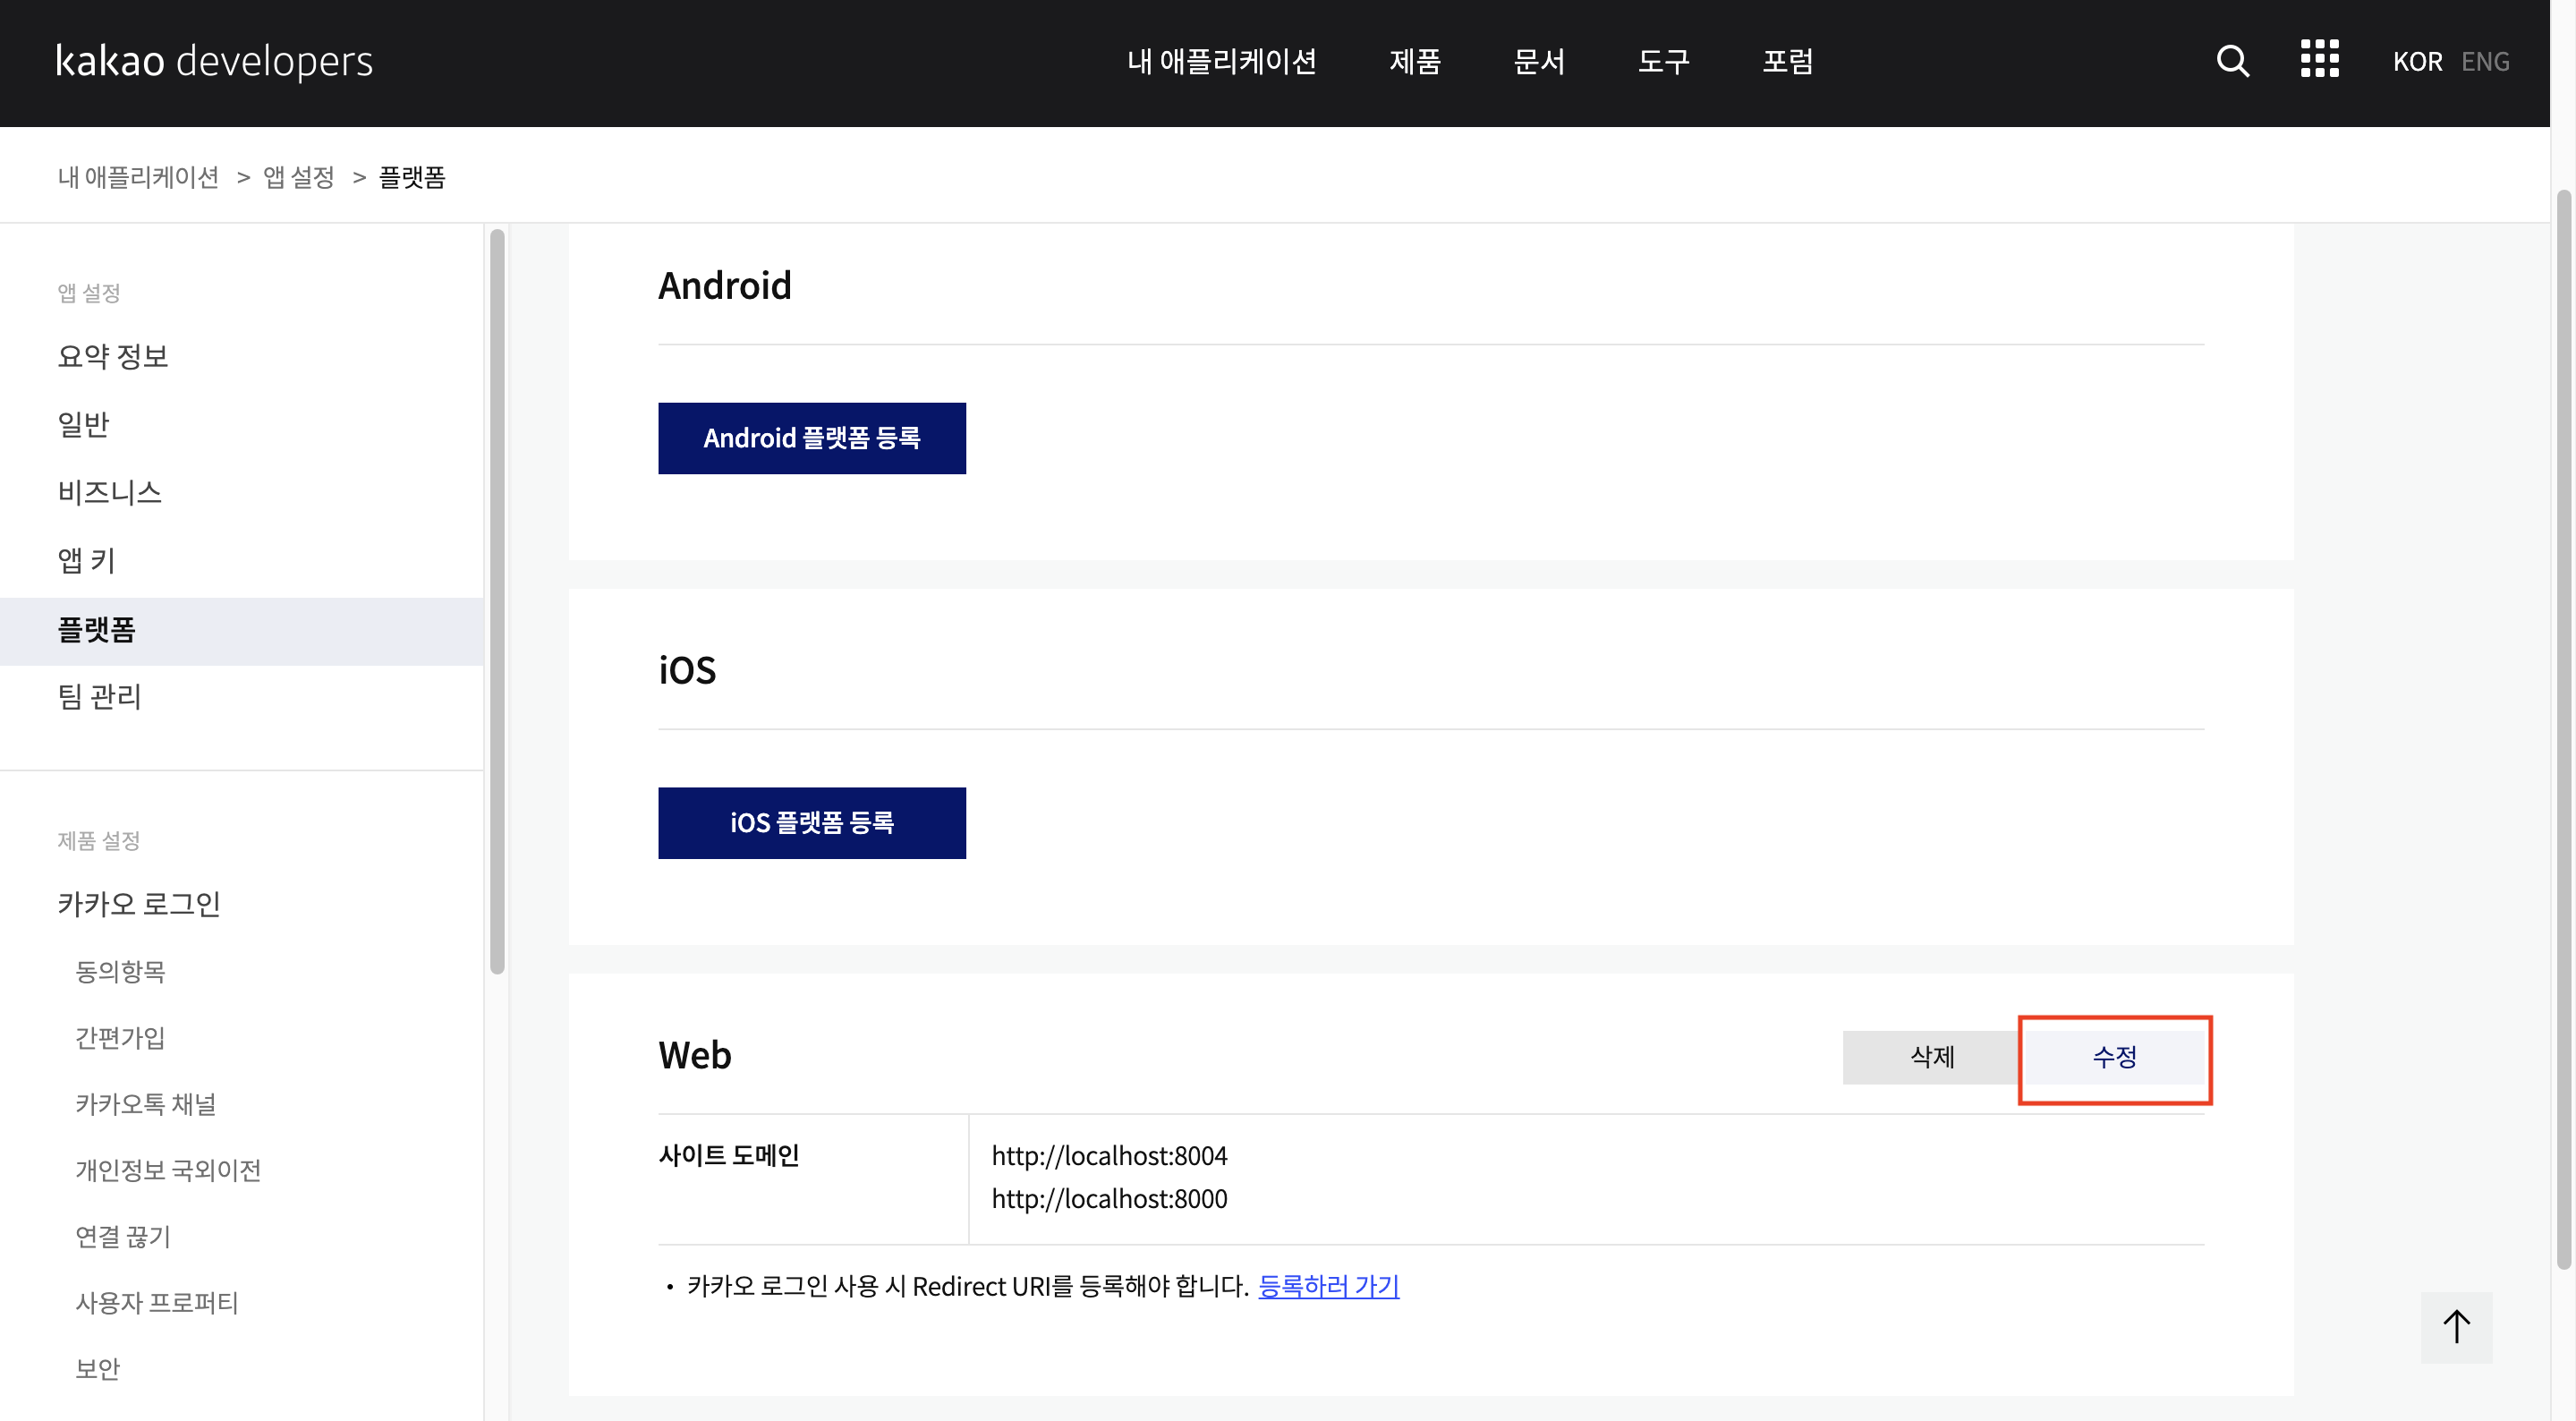Follow the 등록하러 가기 link
The width and height of the screenshot is (2576, 1421).
[1328, 1286]
